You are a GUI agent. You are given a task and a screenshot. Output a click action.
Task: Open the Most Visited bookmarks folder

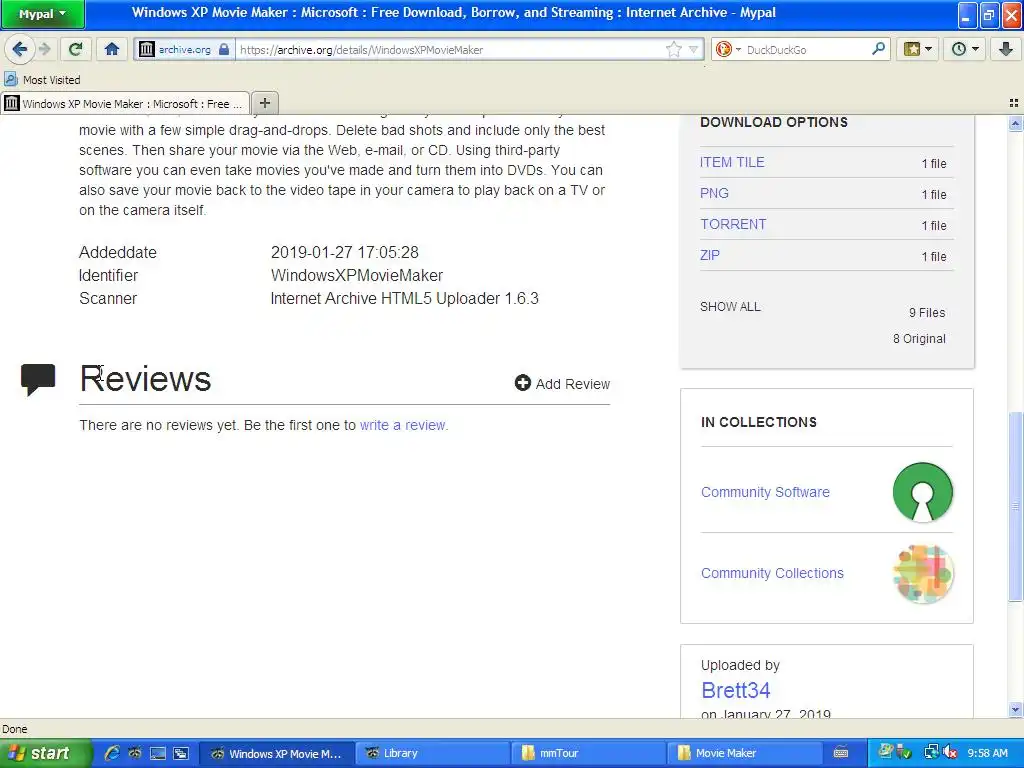(42, 80)
